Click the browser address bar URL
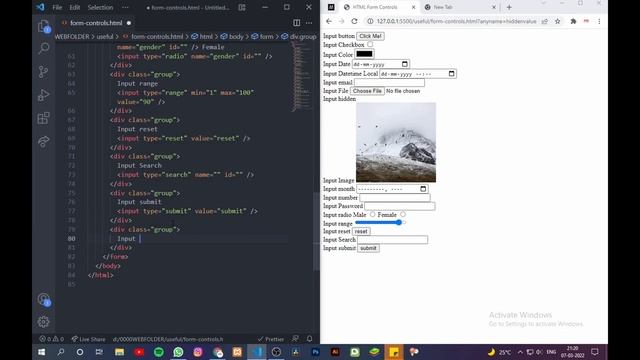 [x=456, y=21]
